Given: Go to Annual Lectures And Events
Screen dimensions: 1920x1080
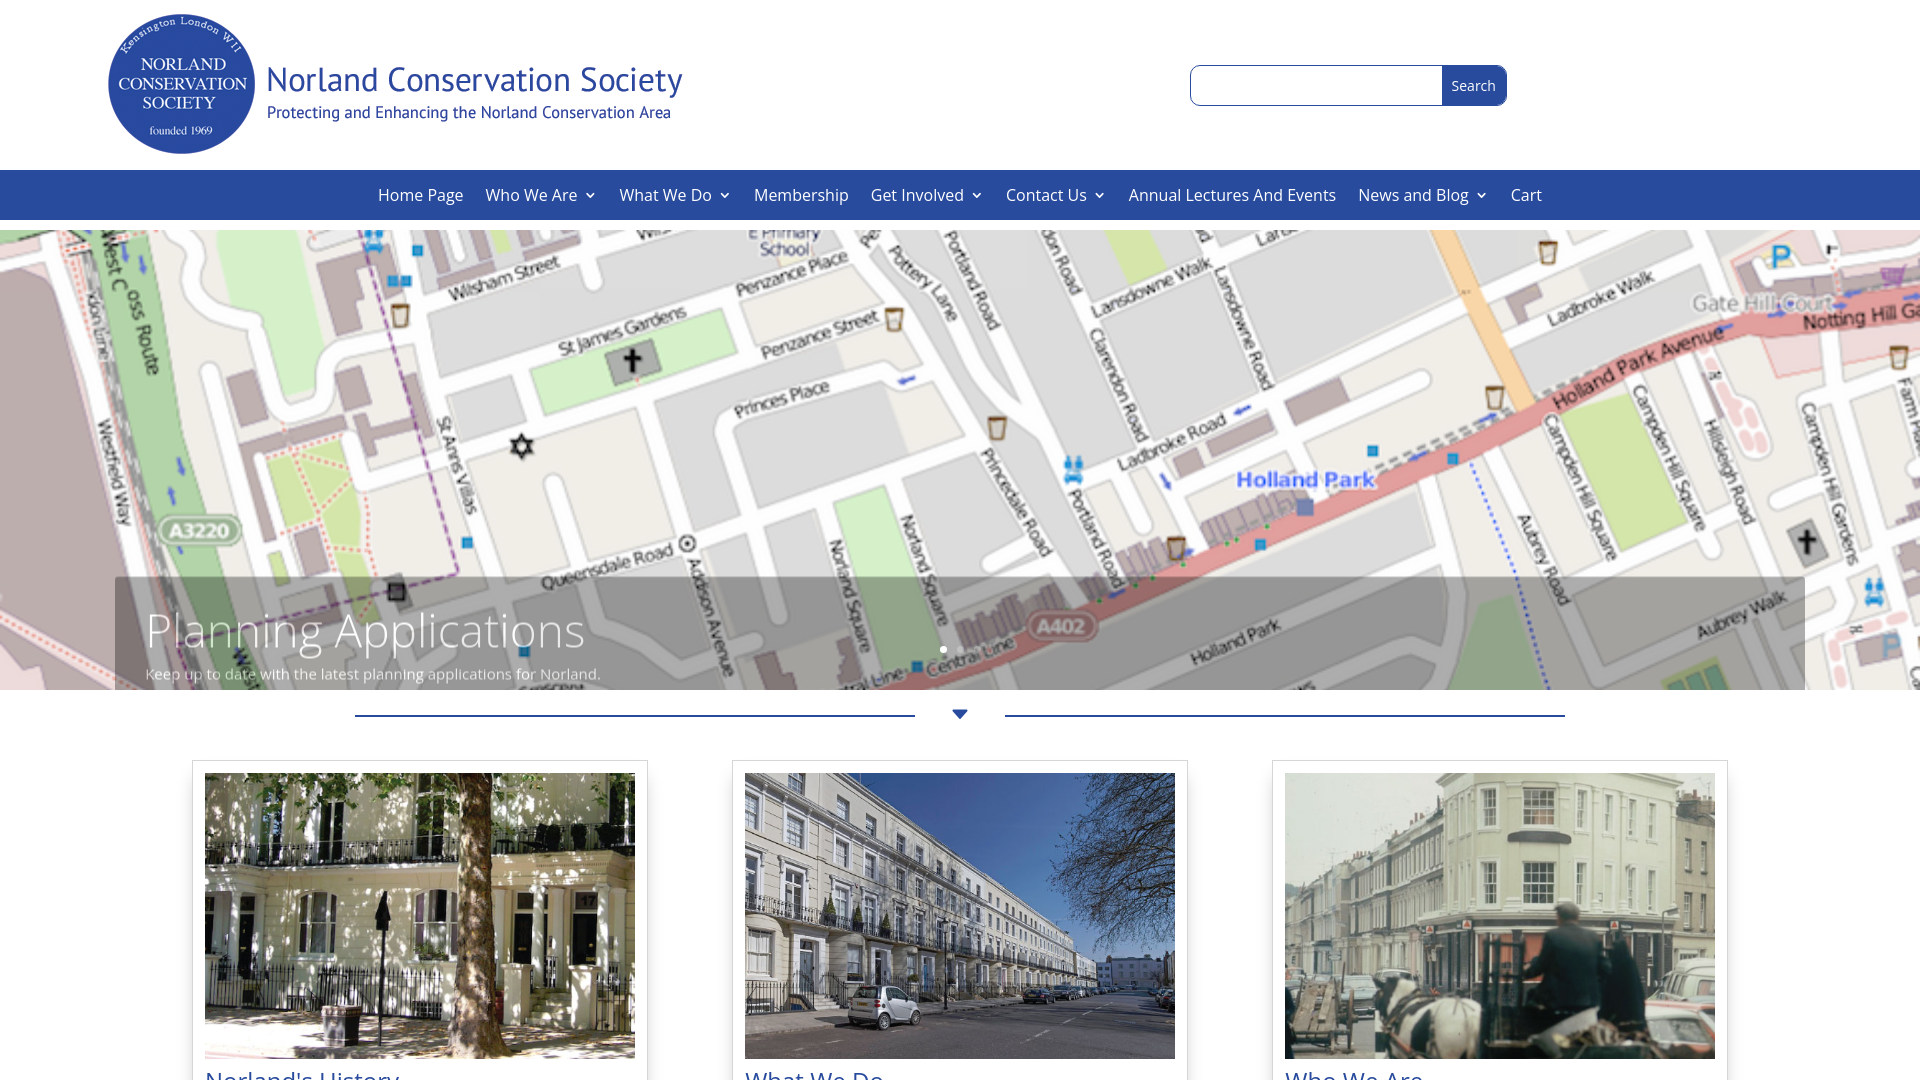Looking at the screenshot, I should 1232,195.
